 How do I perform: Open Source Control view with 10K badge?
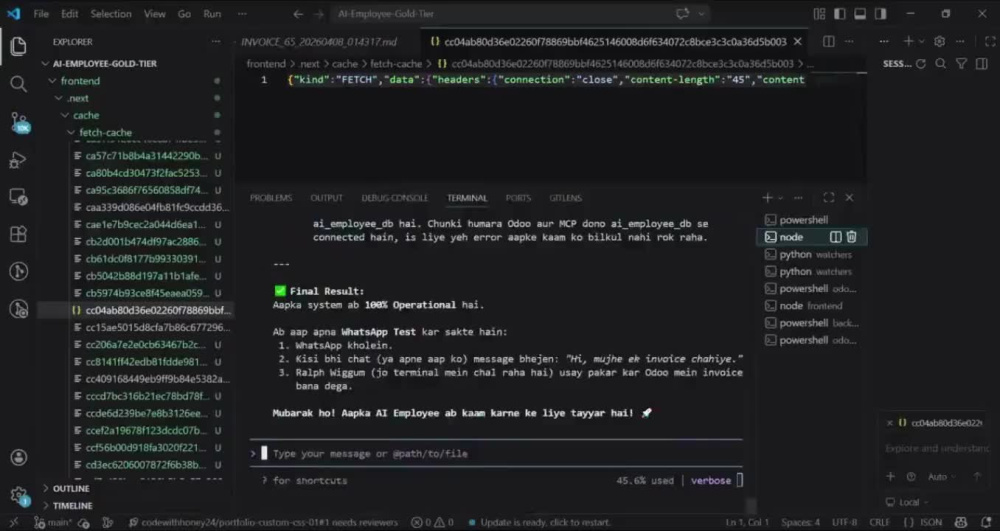(19, 122)
